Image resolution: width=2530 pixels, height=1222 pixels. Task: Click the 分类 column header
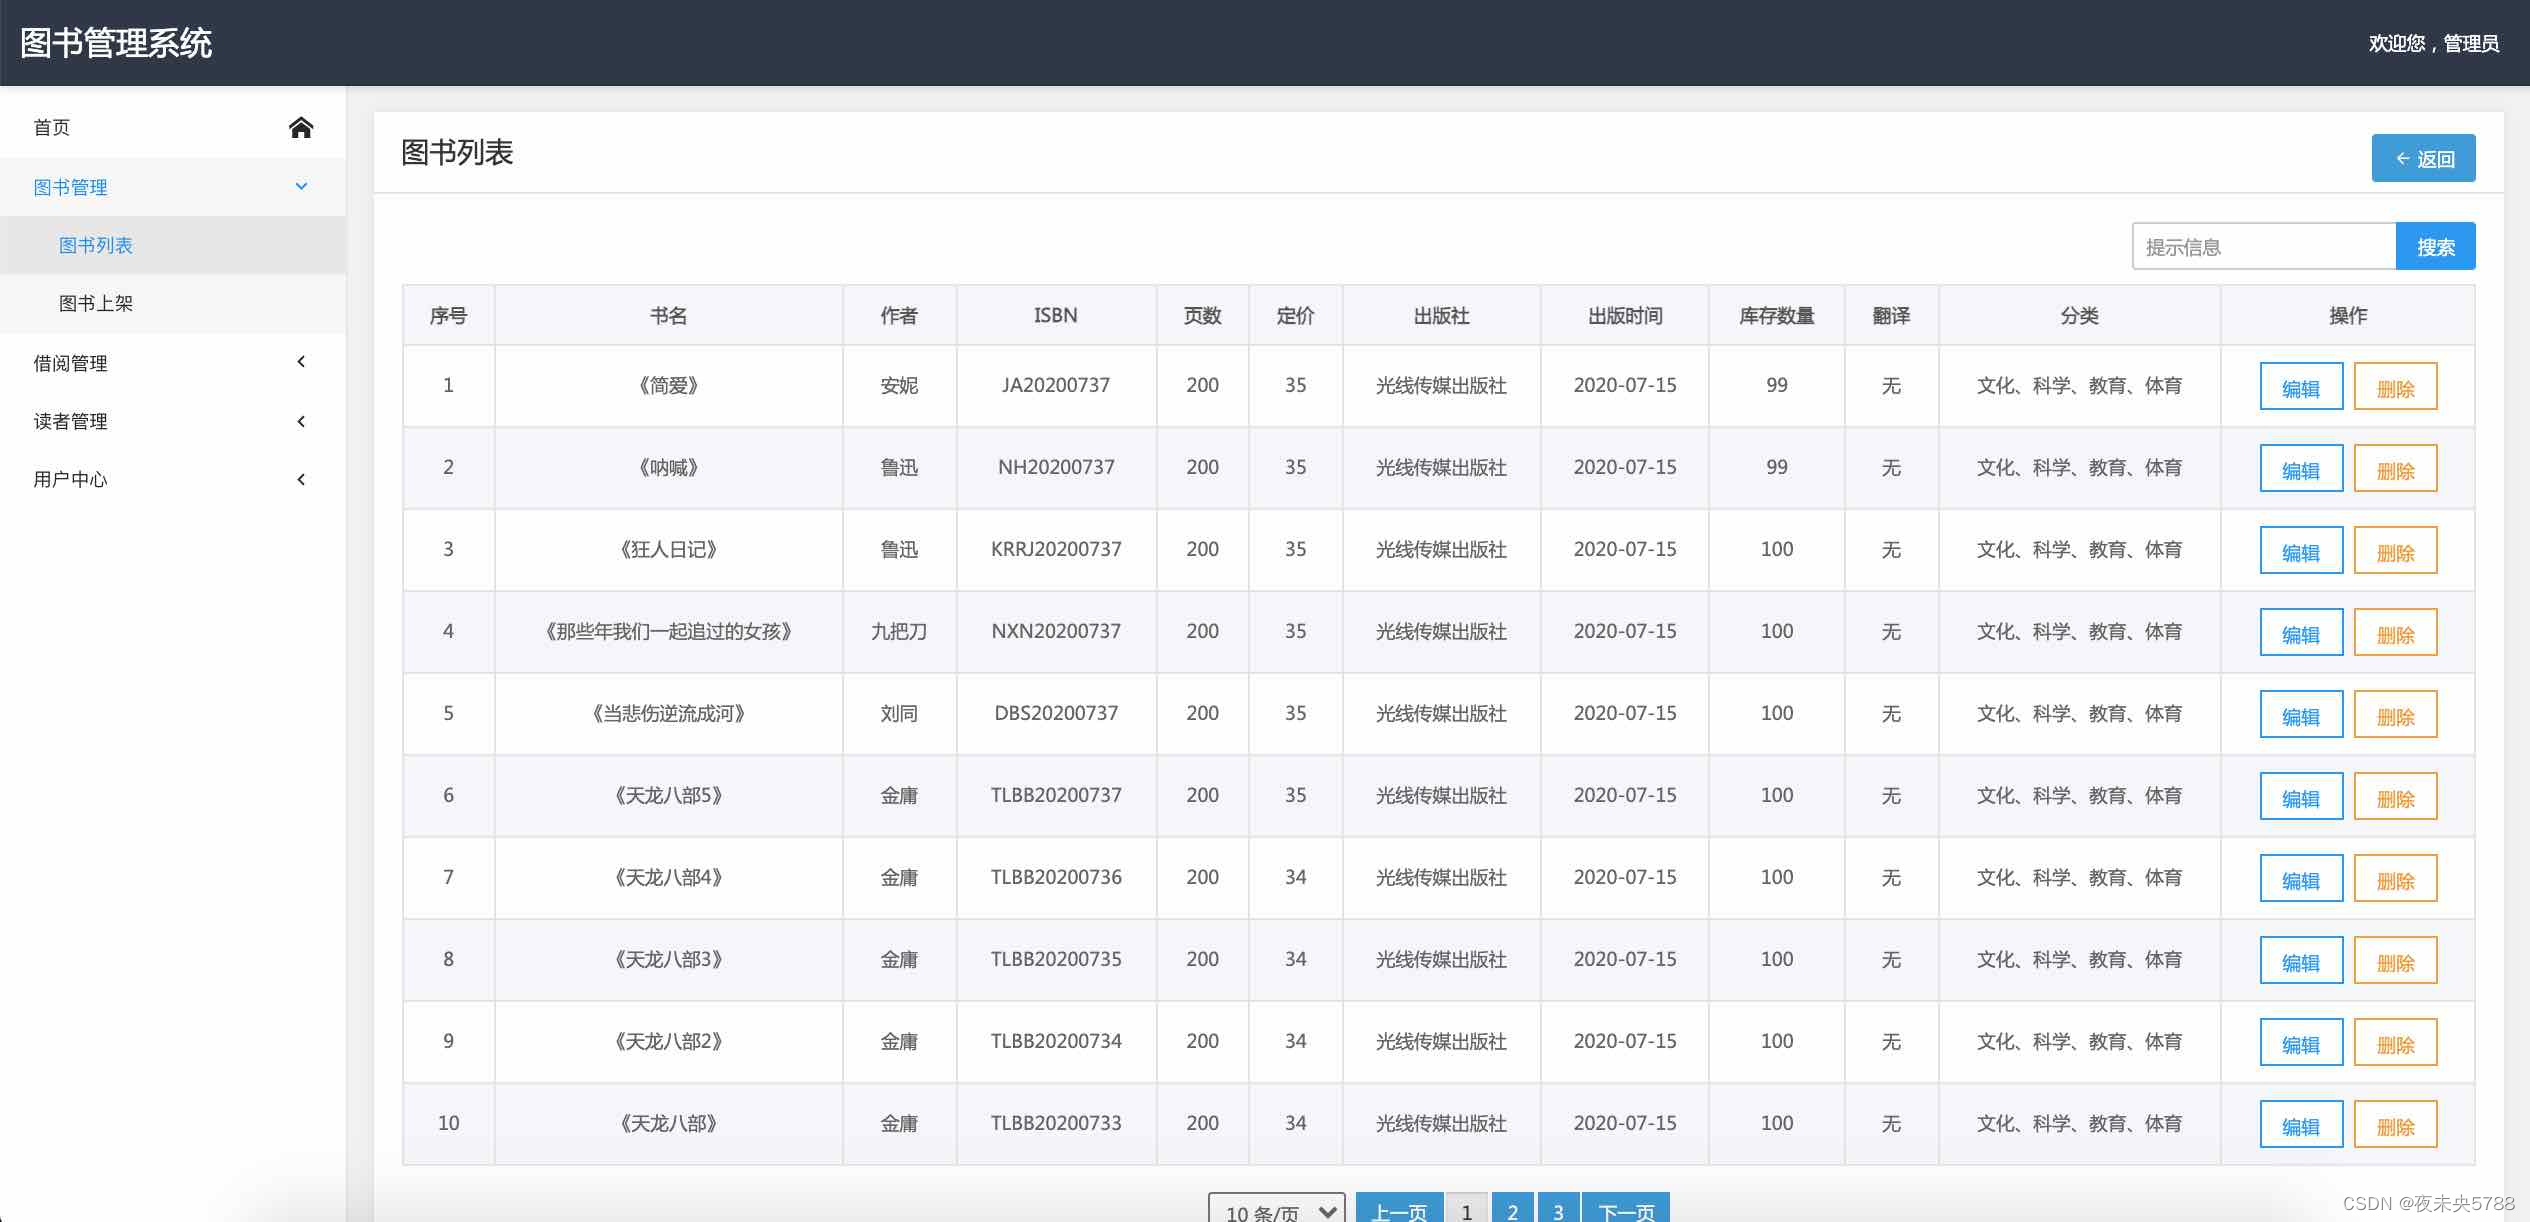tap(2079, 316)
